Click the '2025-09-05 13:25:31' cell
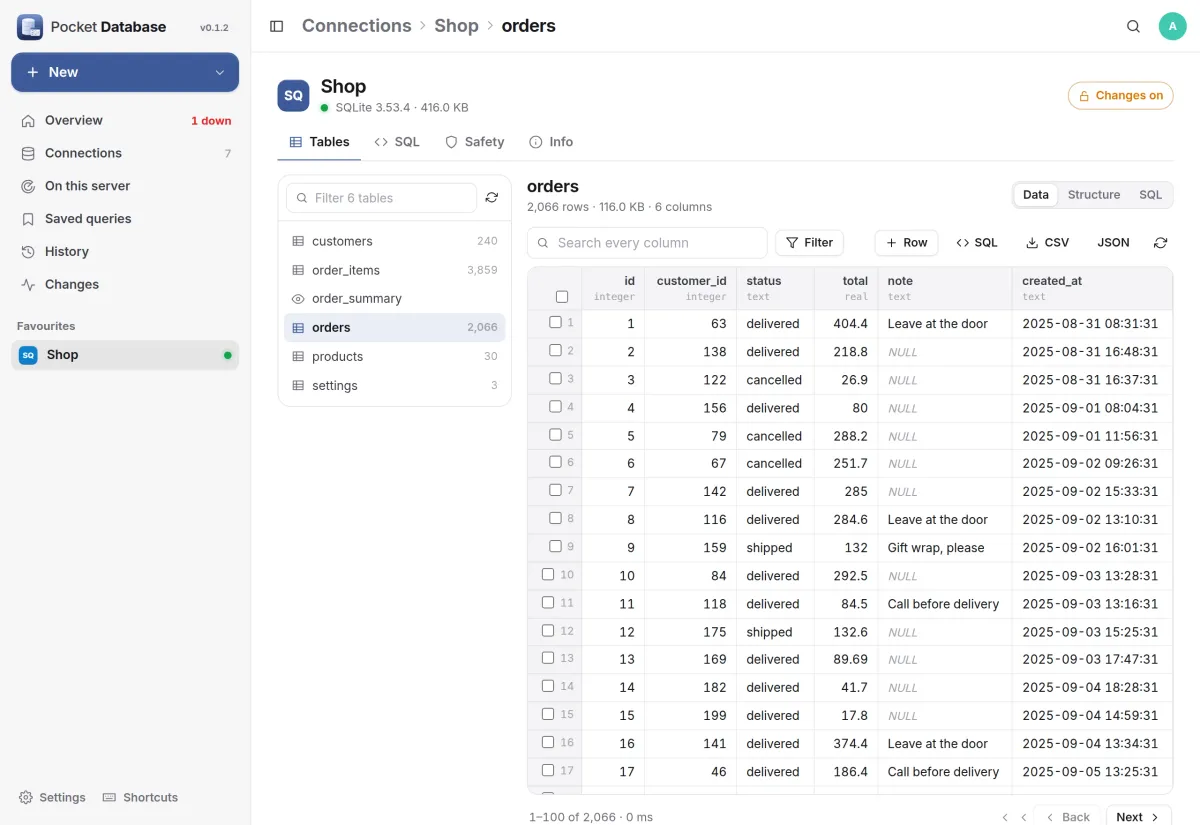The width and height of the screenshot is (1200, 825). 1091,772
